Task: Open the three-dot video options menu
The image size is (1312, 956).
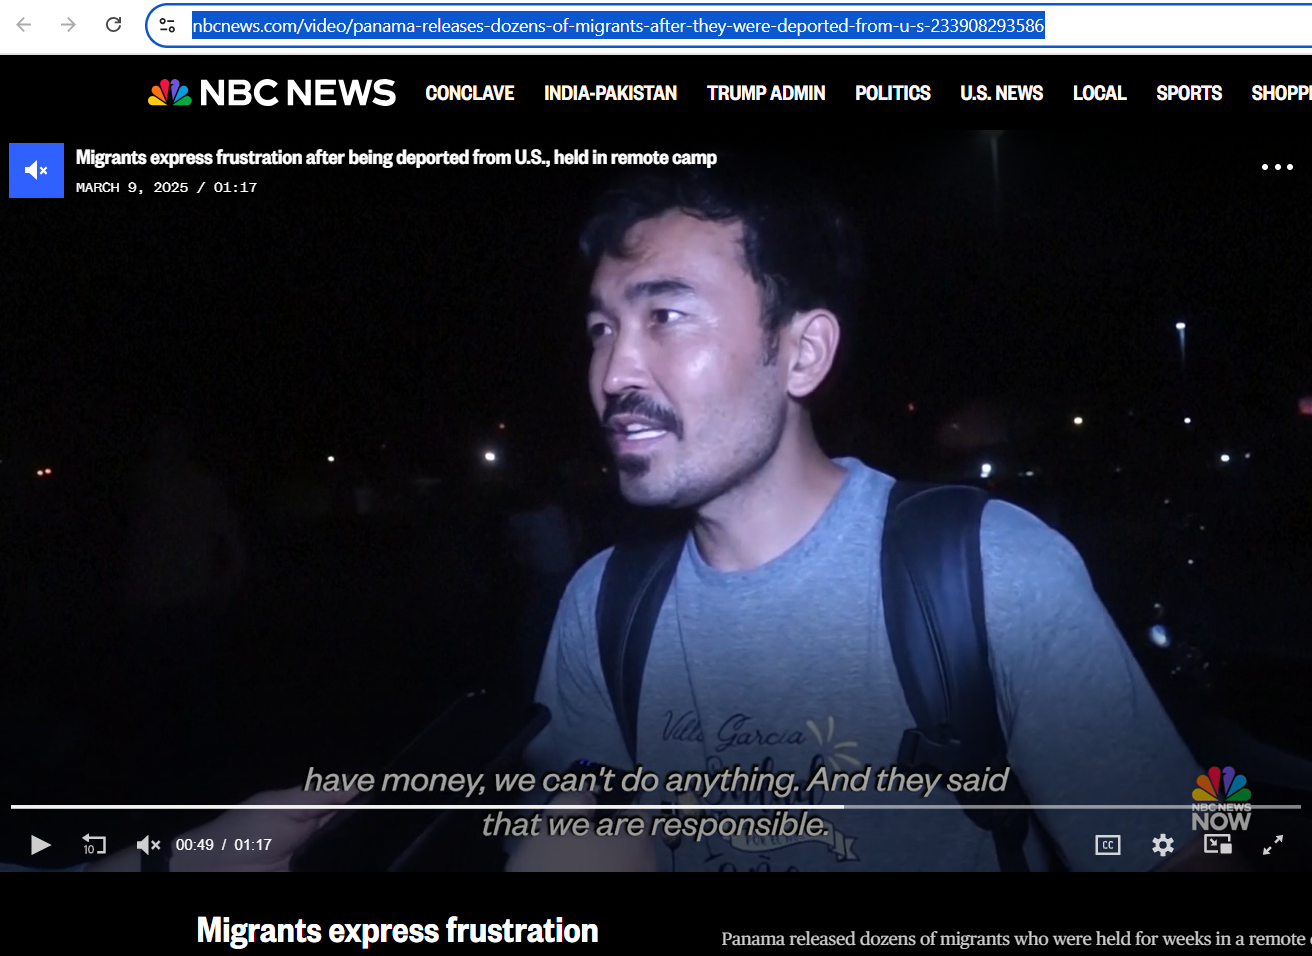Action: pyautogui.click(x=1277, y=167)
